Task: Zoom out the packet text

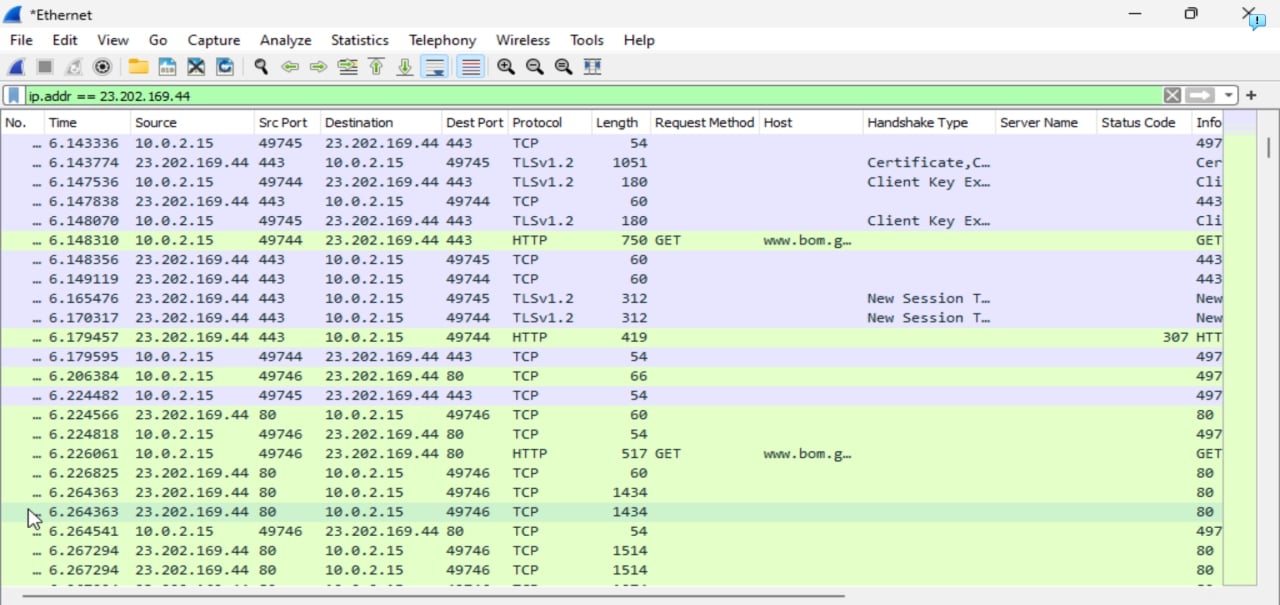Action: click(535, 67)
